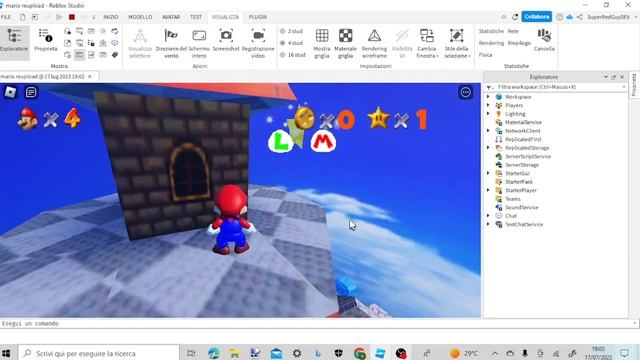This screenshot has width=640, height=360.
Task: Switch to the AVATAR ribbon tab
Action: tap(171, 17)
